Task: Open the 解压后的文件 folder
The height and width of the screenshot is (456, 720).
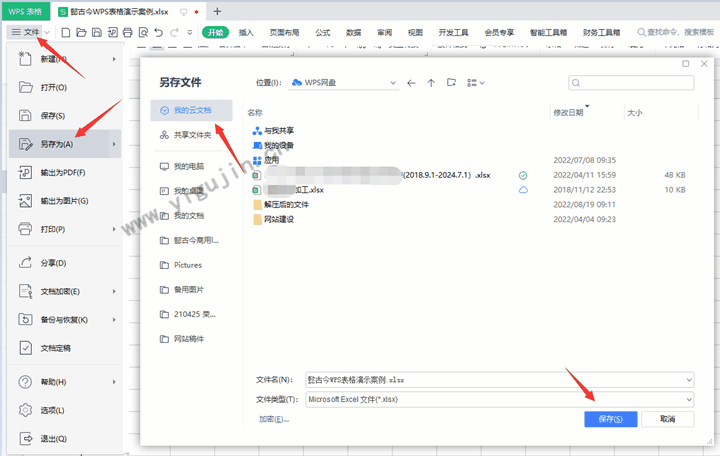Action: pos(281,204)
